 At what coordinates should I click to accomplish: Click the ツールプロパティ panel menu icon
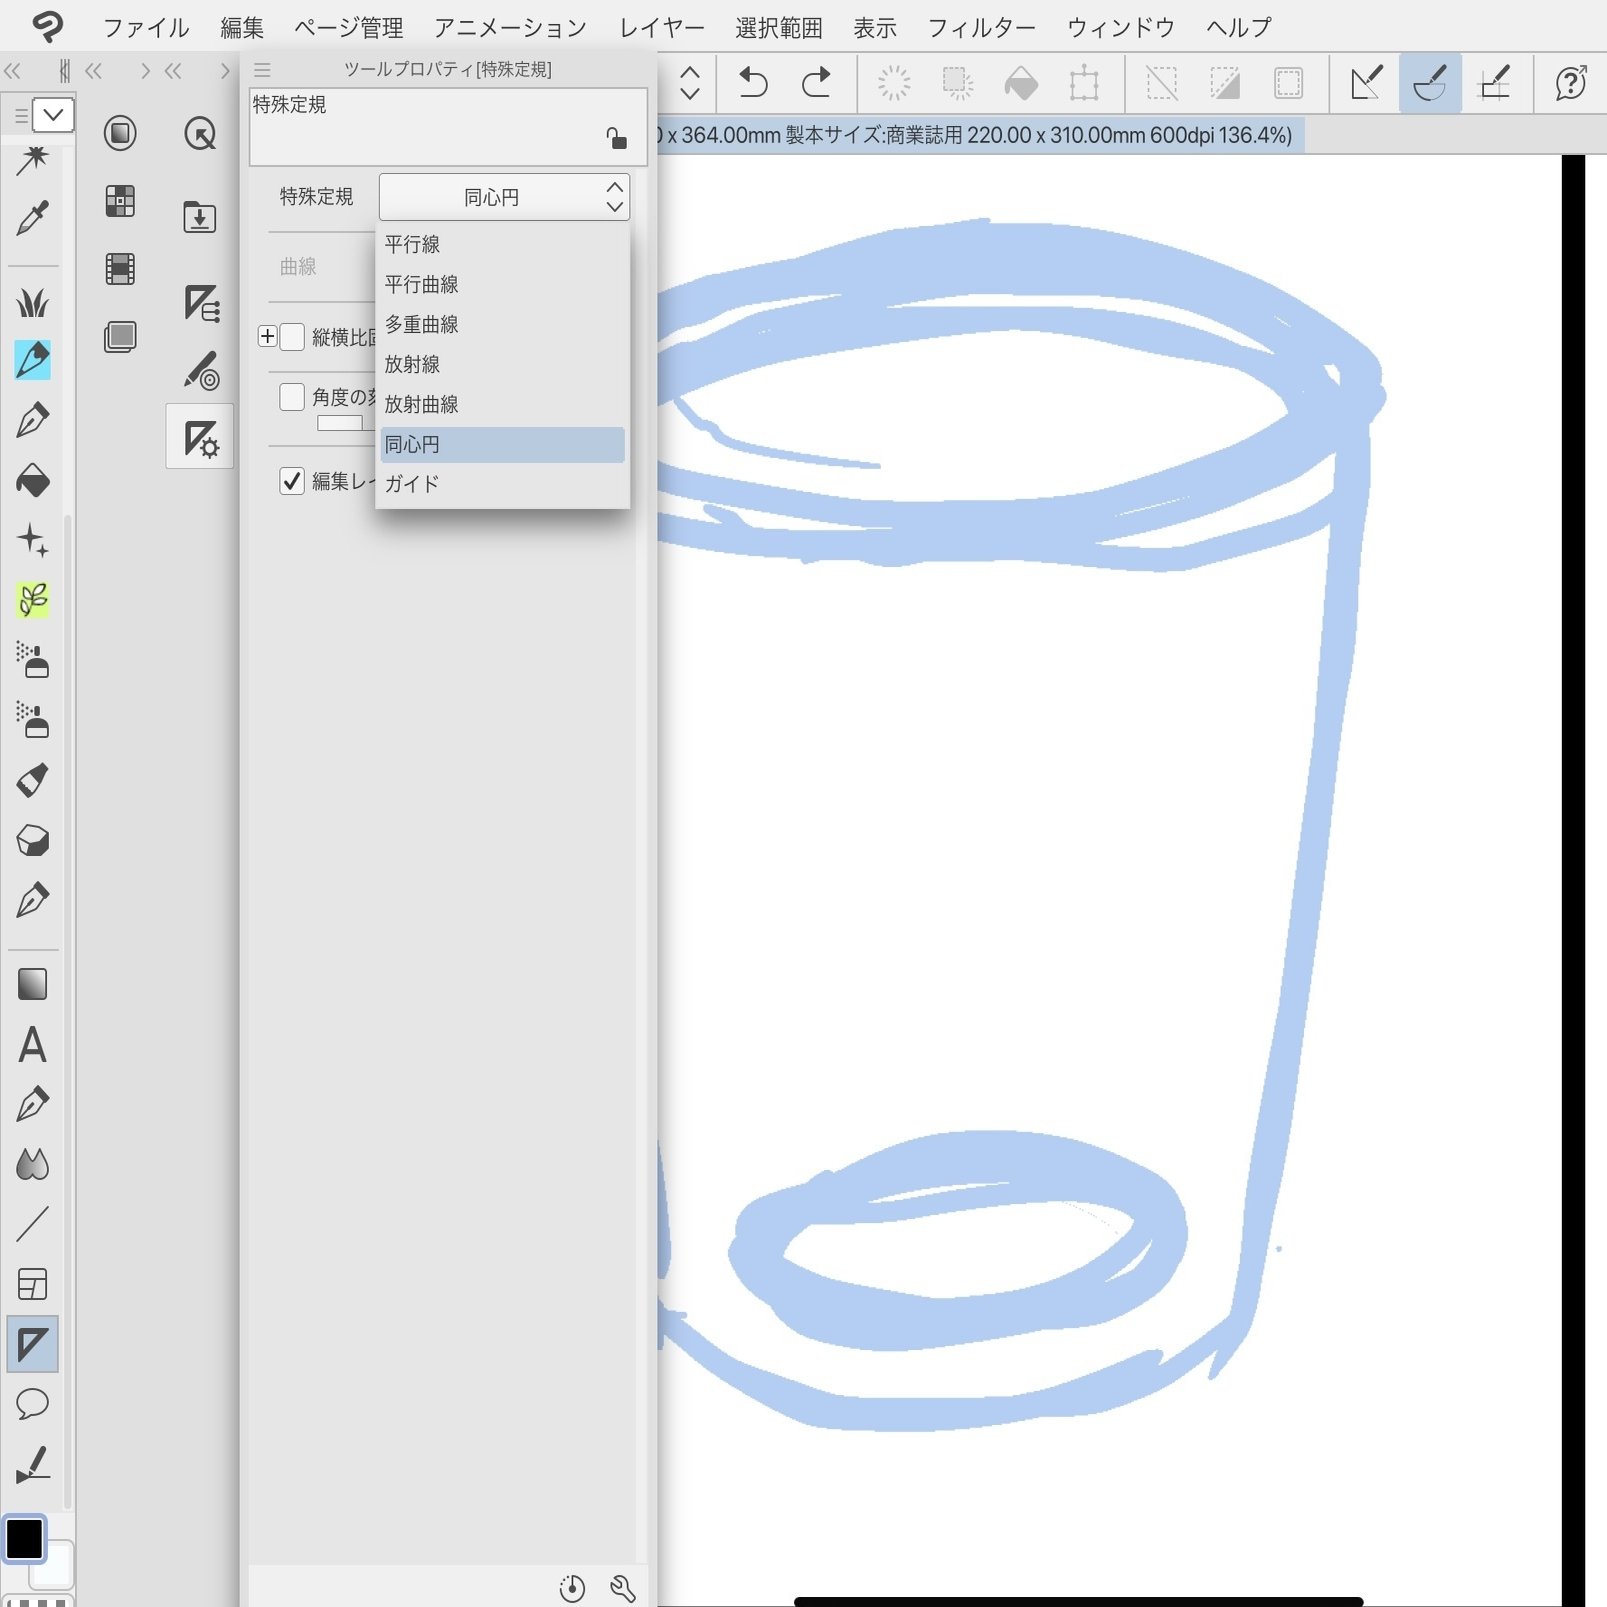(262, 70)
